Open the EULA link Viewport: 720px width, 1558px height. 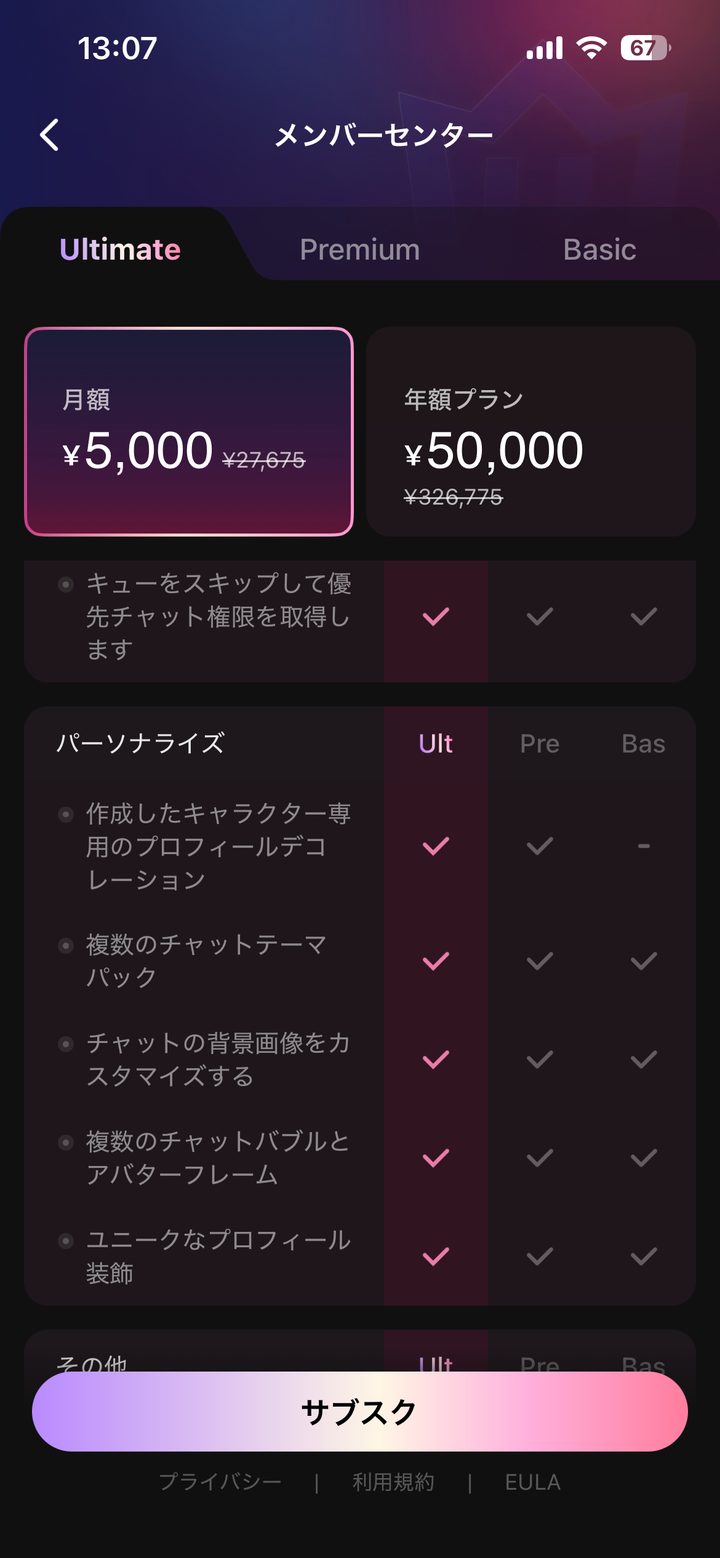[x=533, y=1482]
